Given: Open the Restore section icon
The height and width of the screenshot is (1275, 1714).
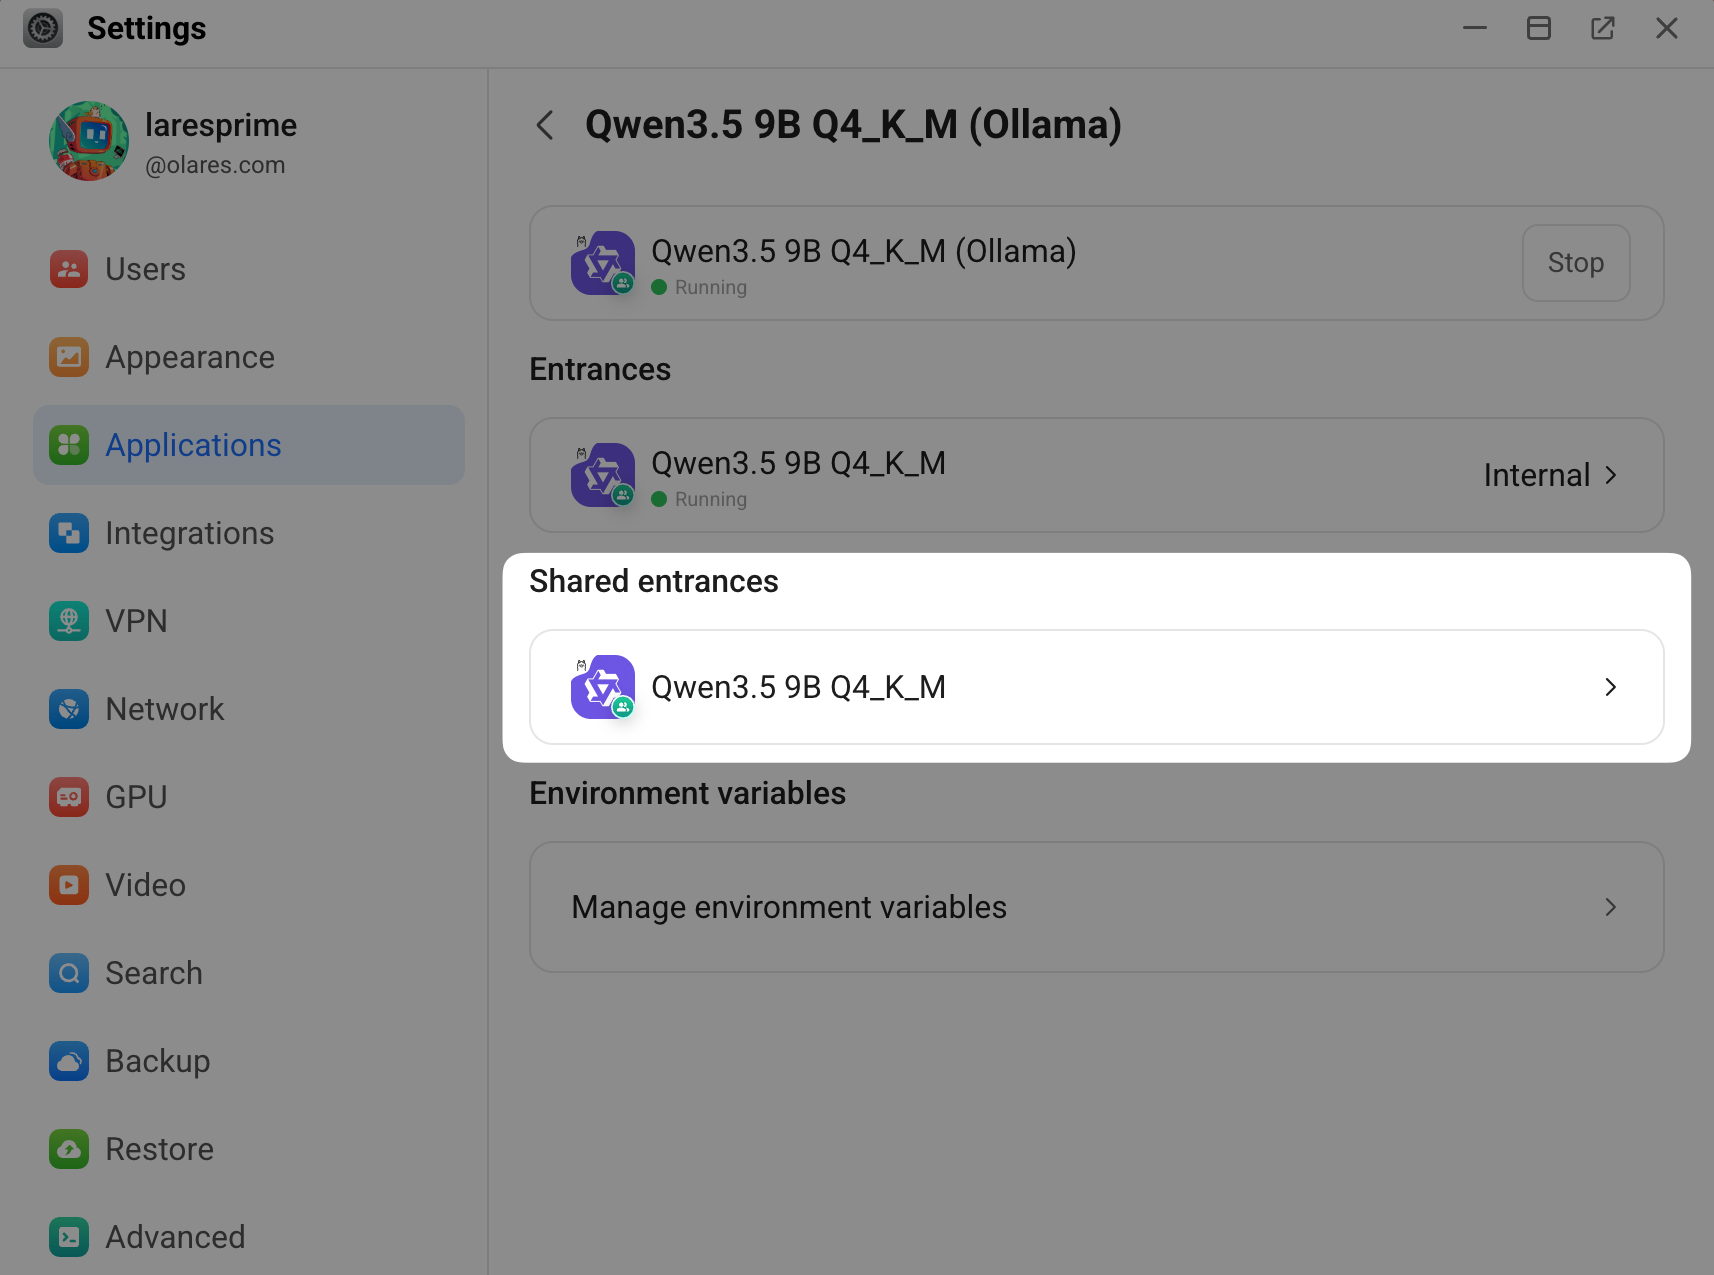Looking at the screenshot, I should 68,1149.
